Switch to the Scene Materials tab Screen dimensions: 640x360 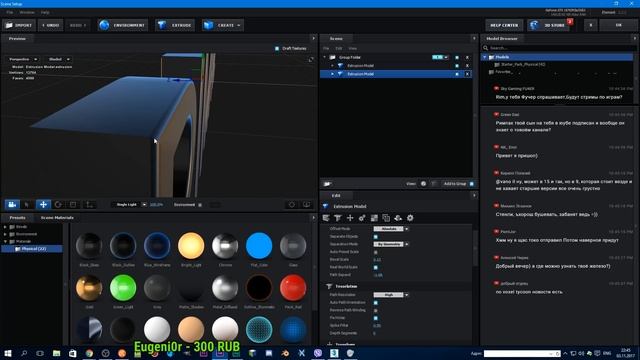(x=57, y=218)
